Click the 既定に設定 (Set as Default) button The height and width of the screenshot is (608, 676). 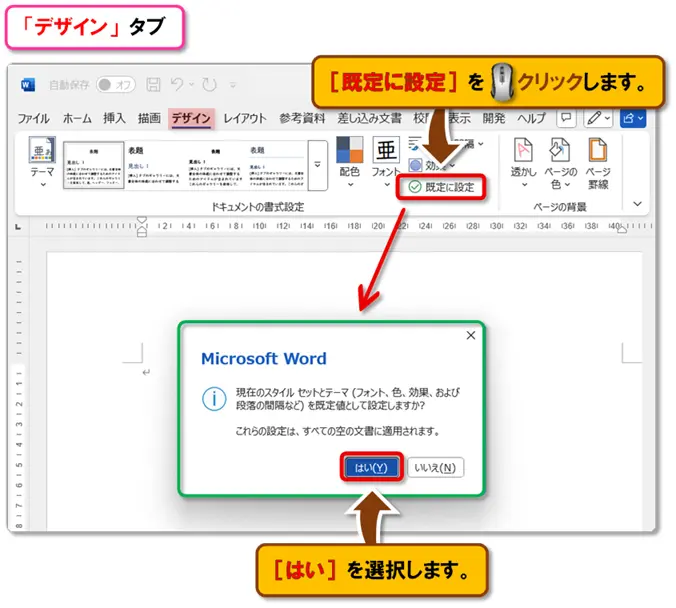coord(441,187)
